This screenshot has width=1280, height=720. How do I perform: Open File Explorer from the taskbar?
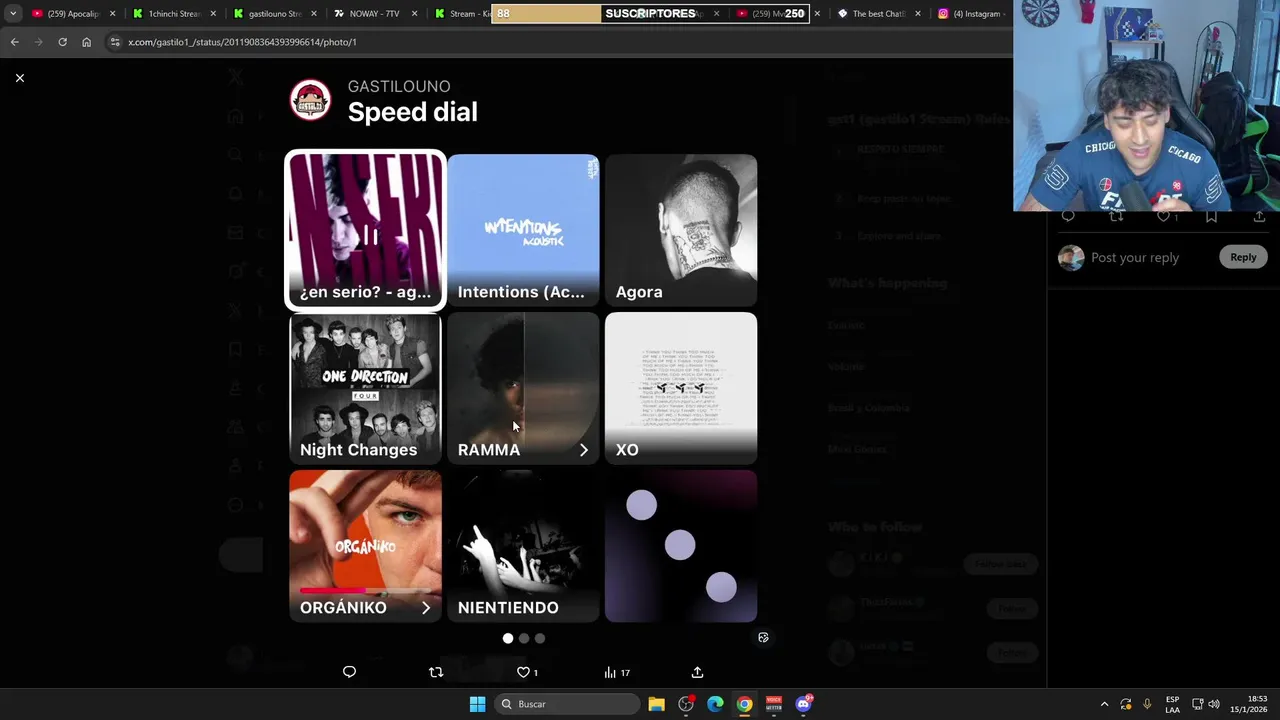click(656, 704)
